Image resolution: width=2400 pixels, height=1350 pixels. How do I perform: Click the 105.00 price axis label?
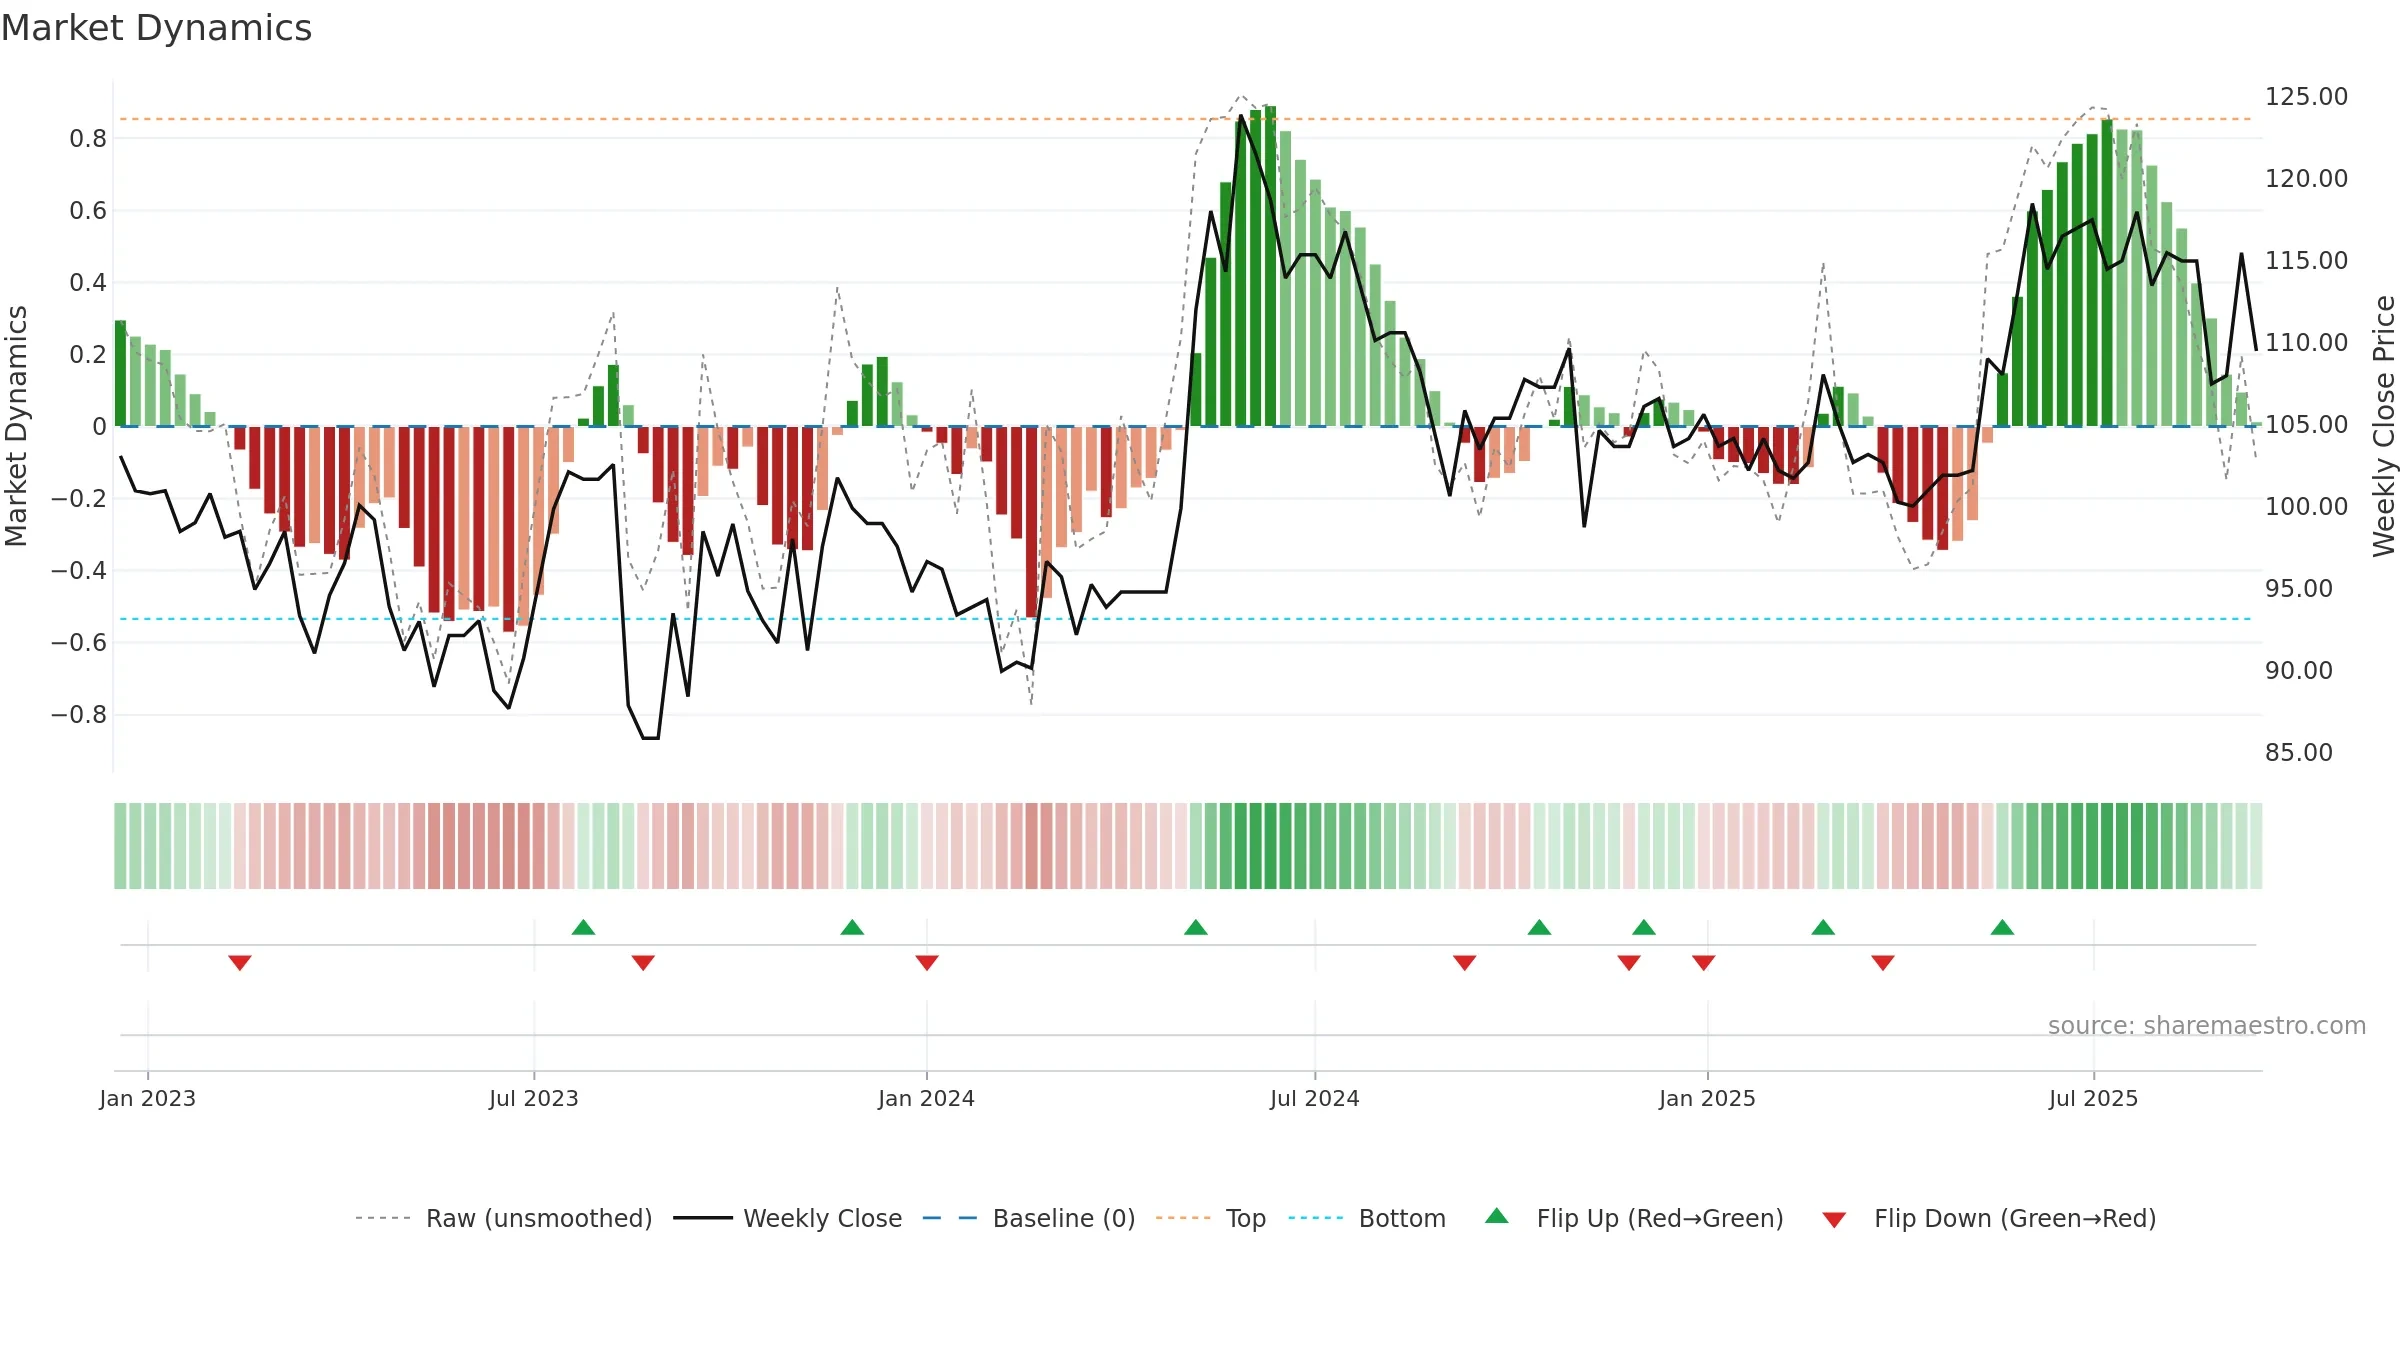(2306, 424)
